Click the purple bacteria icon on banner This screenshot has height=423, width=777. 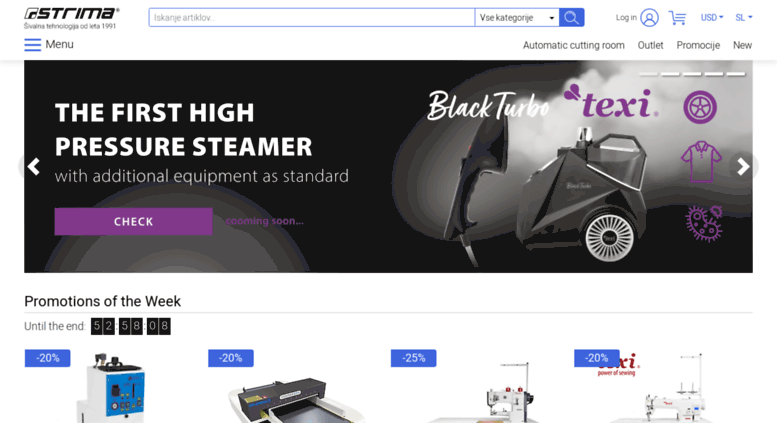(704, 223)
